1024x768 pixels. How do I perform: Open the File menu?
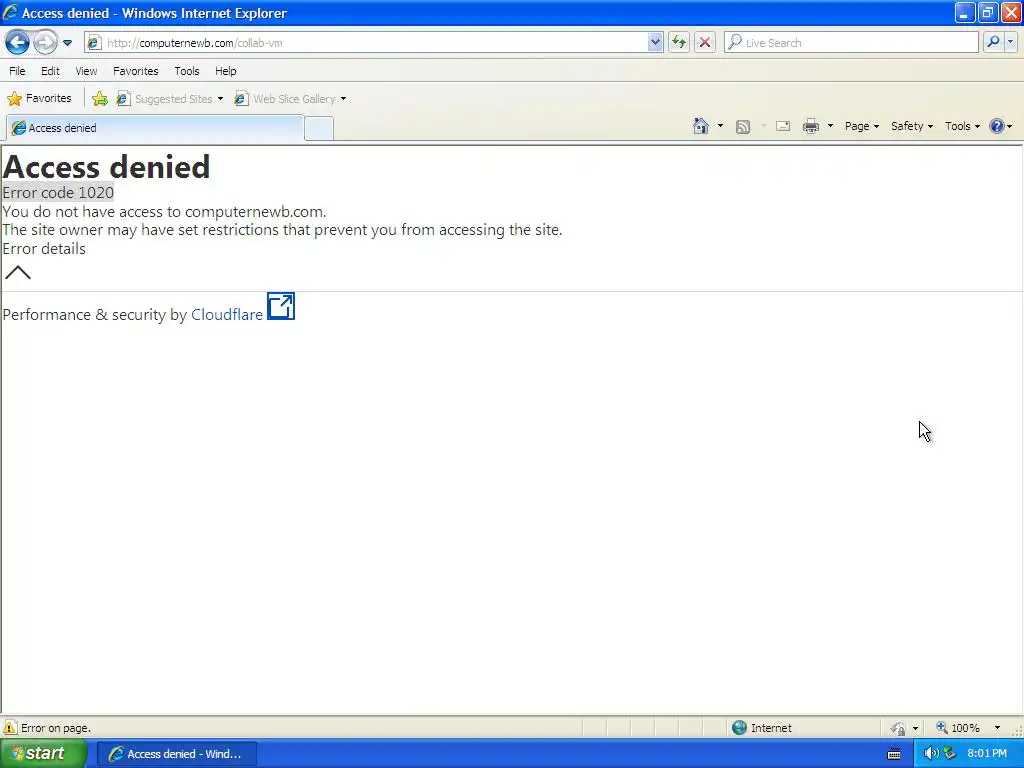pyautogui.click(x=17, y=71)
